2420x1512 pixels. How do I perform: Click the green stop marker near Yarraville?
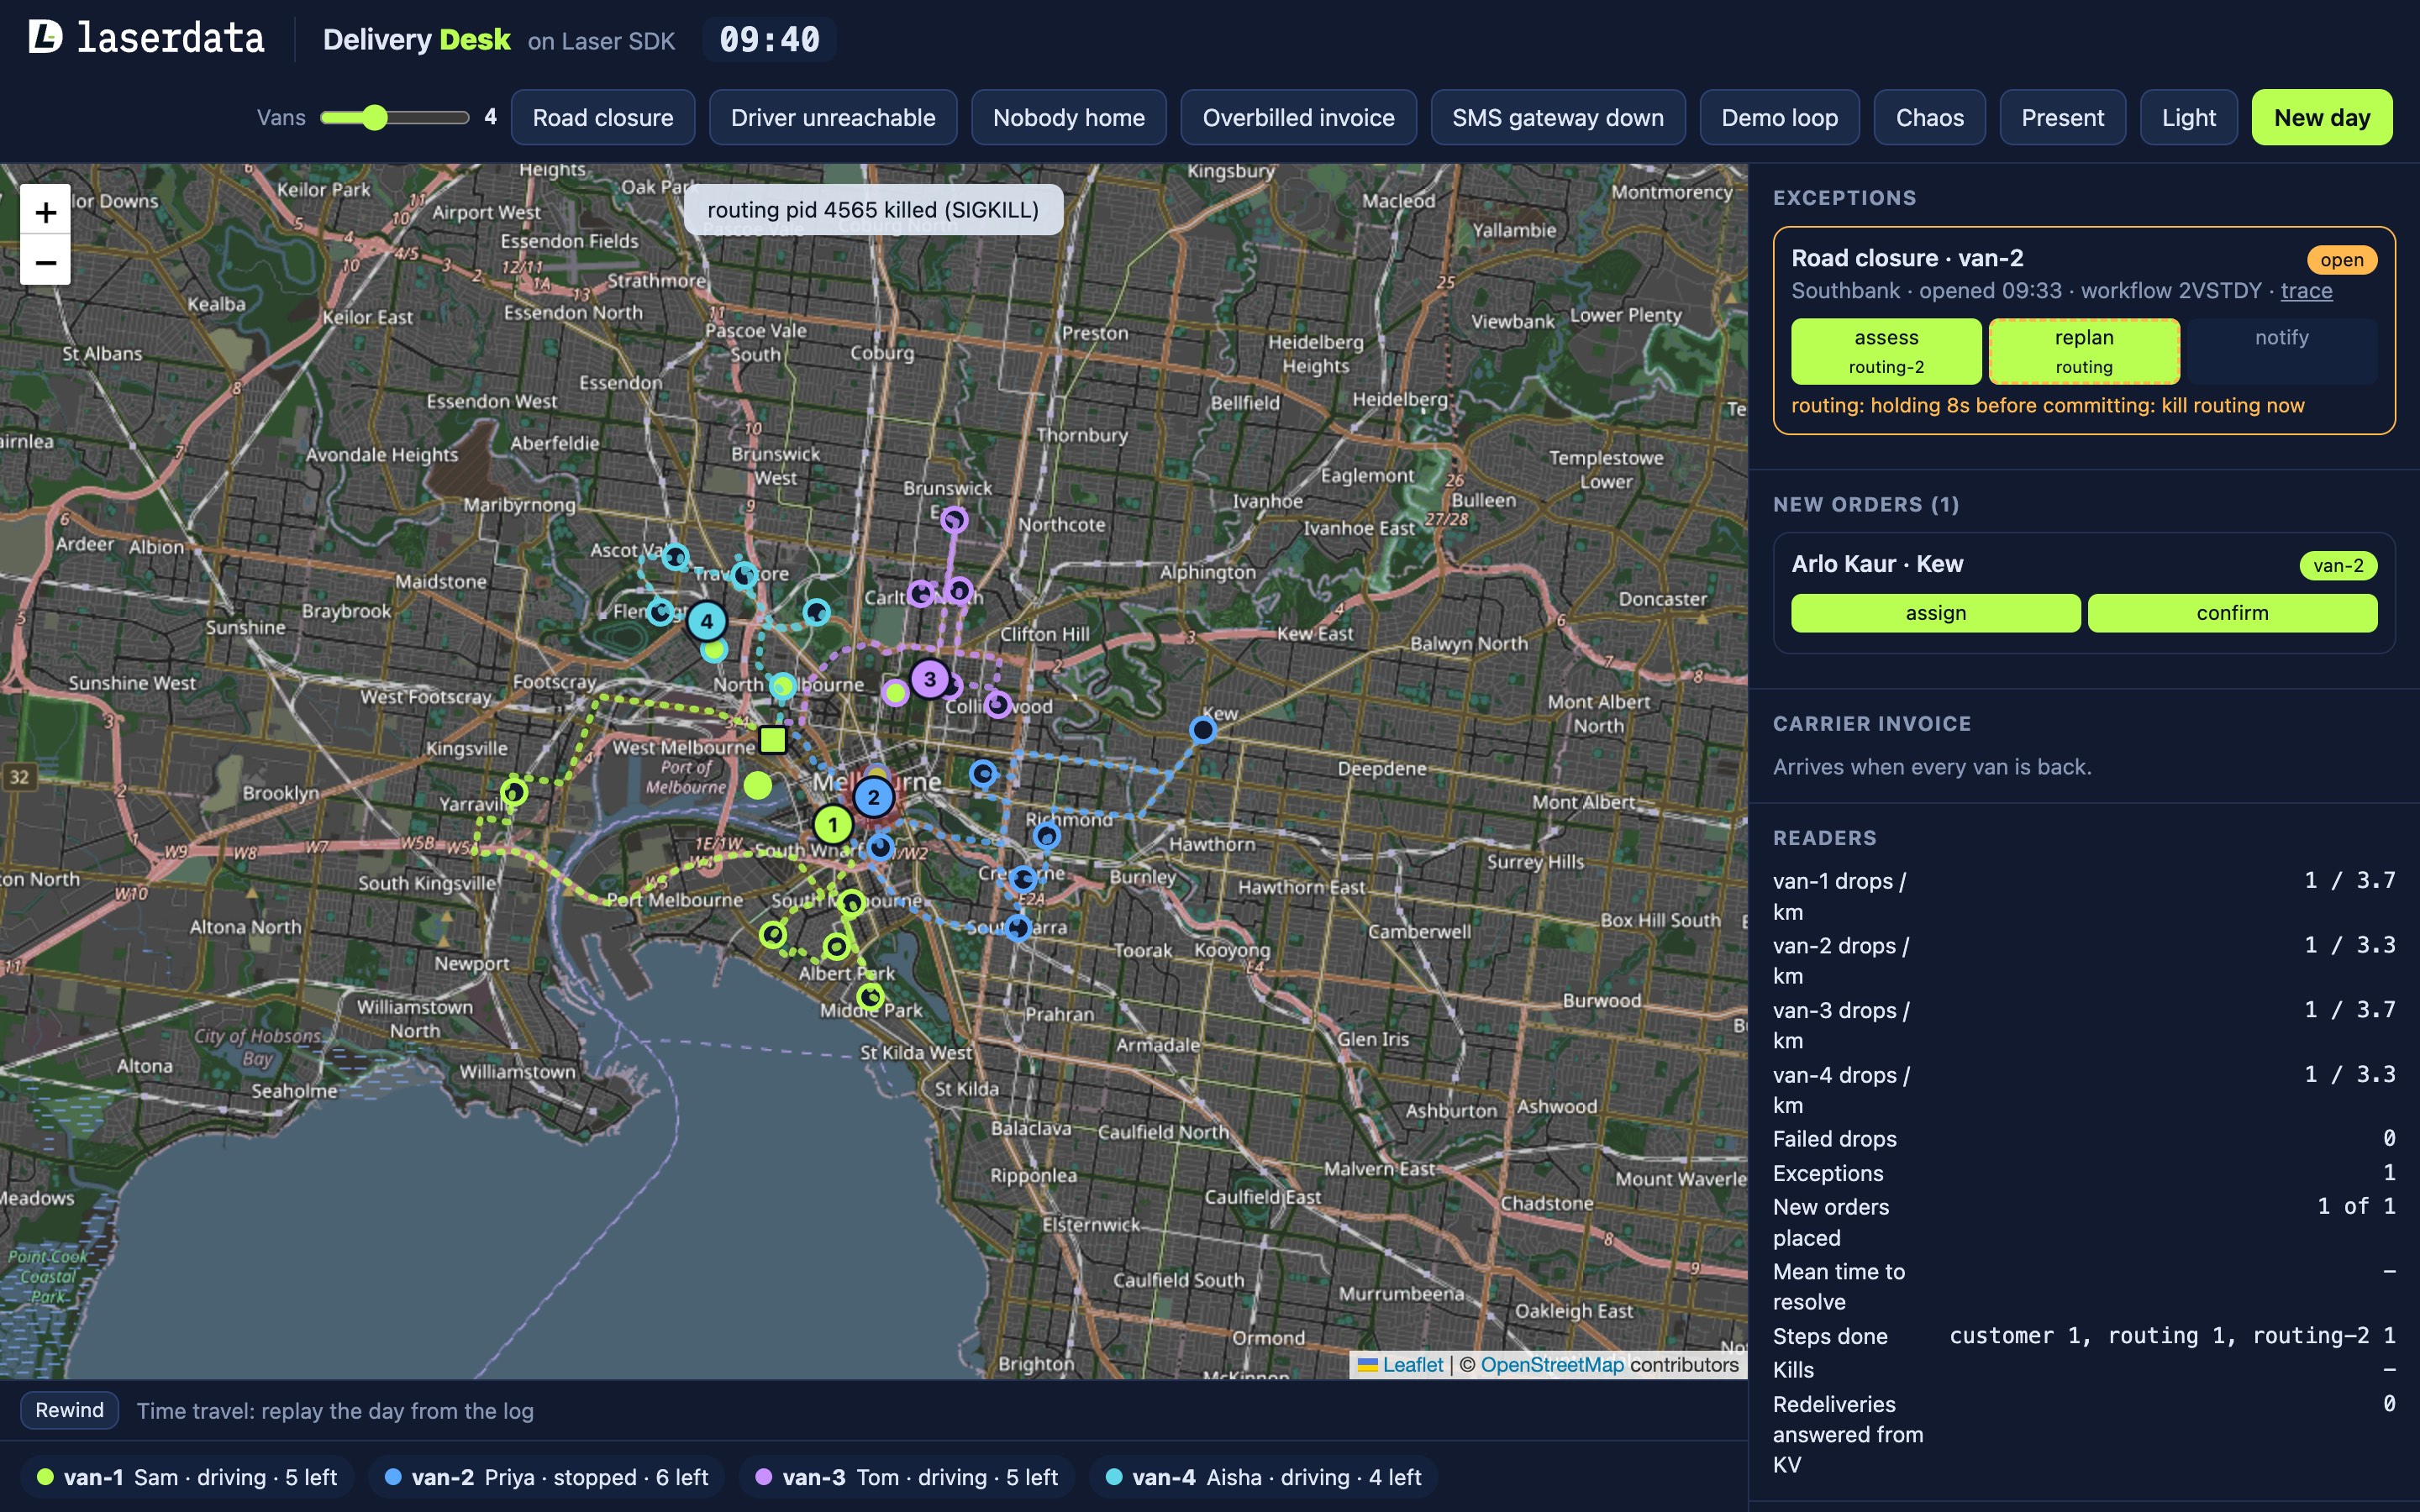click(x=514, y=793)
